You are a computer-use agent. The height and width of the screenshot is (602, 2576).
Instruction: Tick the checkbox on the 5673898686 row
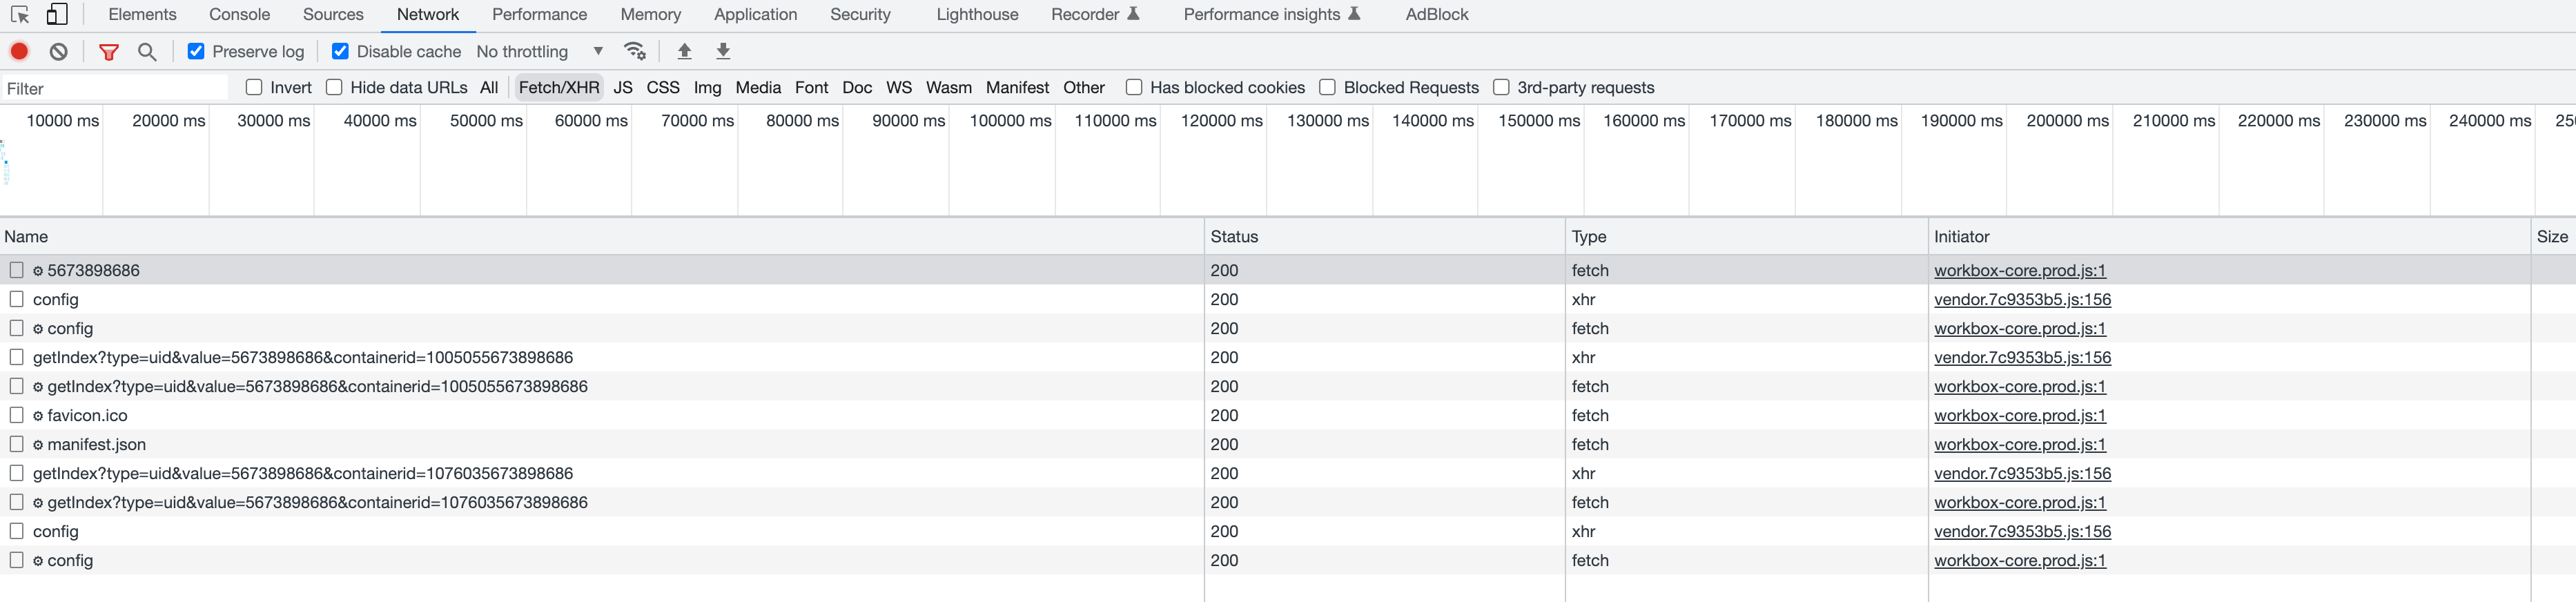click(17, 270)
